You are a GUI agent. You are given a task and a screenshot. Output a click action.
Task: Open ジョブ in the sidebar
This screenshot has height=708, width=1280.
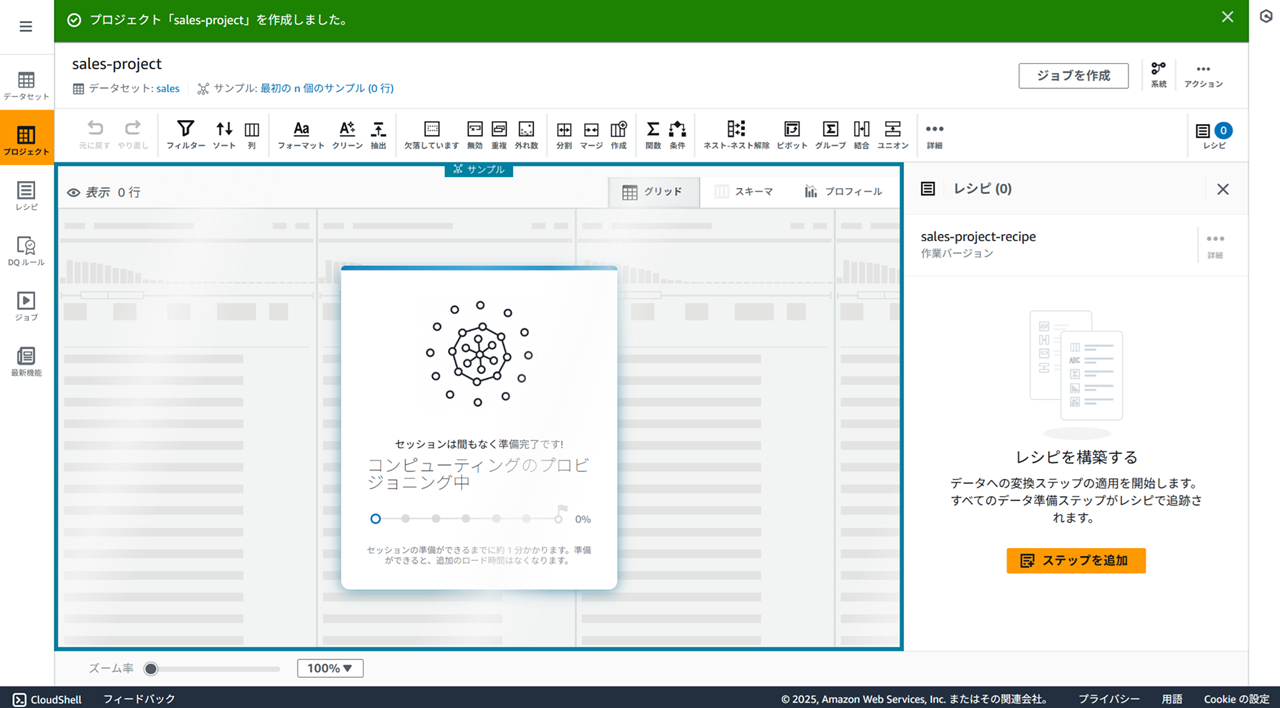click(26, 306)
